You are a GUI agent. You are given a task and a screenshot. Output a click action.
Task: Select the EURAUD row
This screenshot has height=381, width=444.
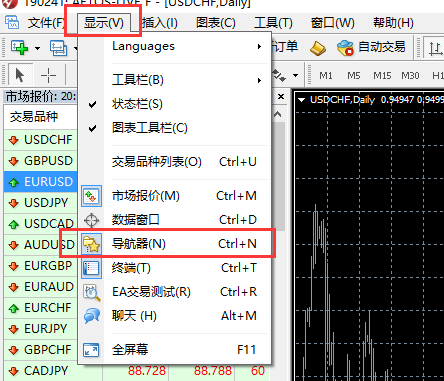point(41,287)
